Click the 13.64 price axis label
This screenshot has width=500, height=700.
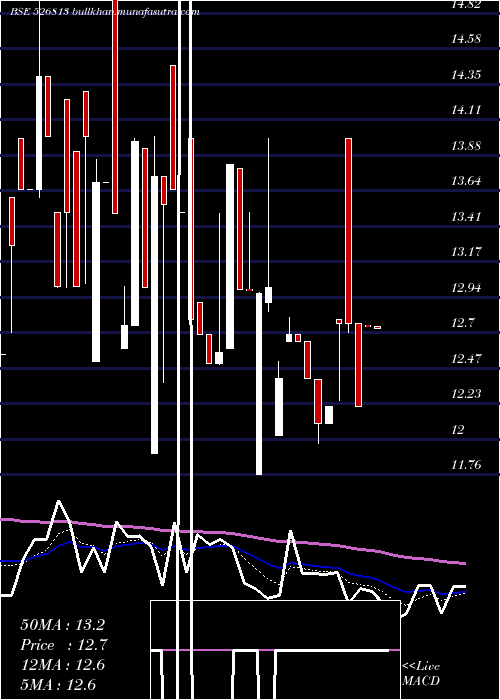466,181
